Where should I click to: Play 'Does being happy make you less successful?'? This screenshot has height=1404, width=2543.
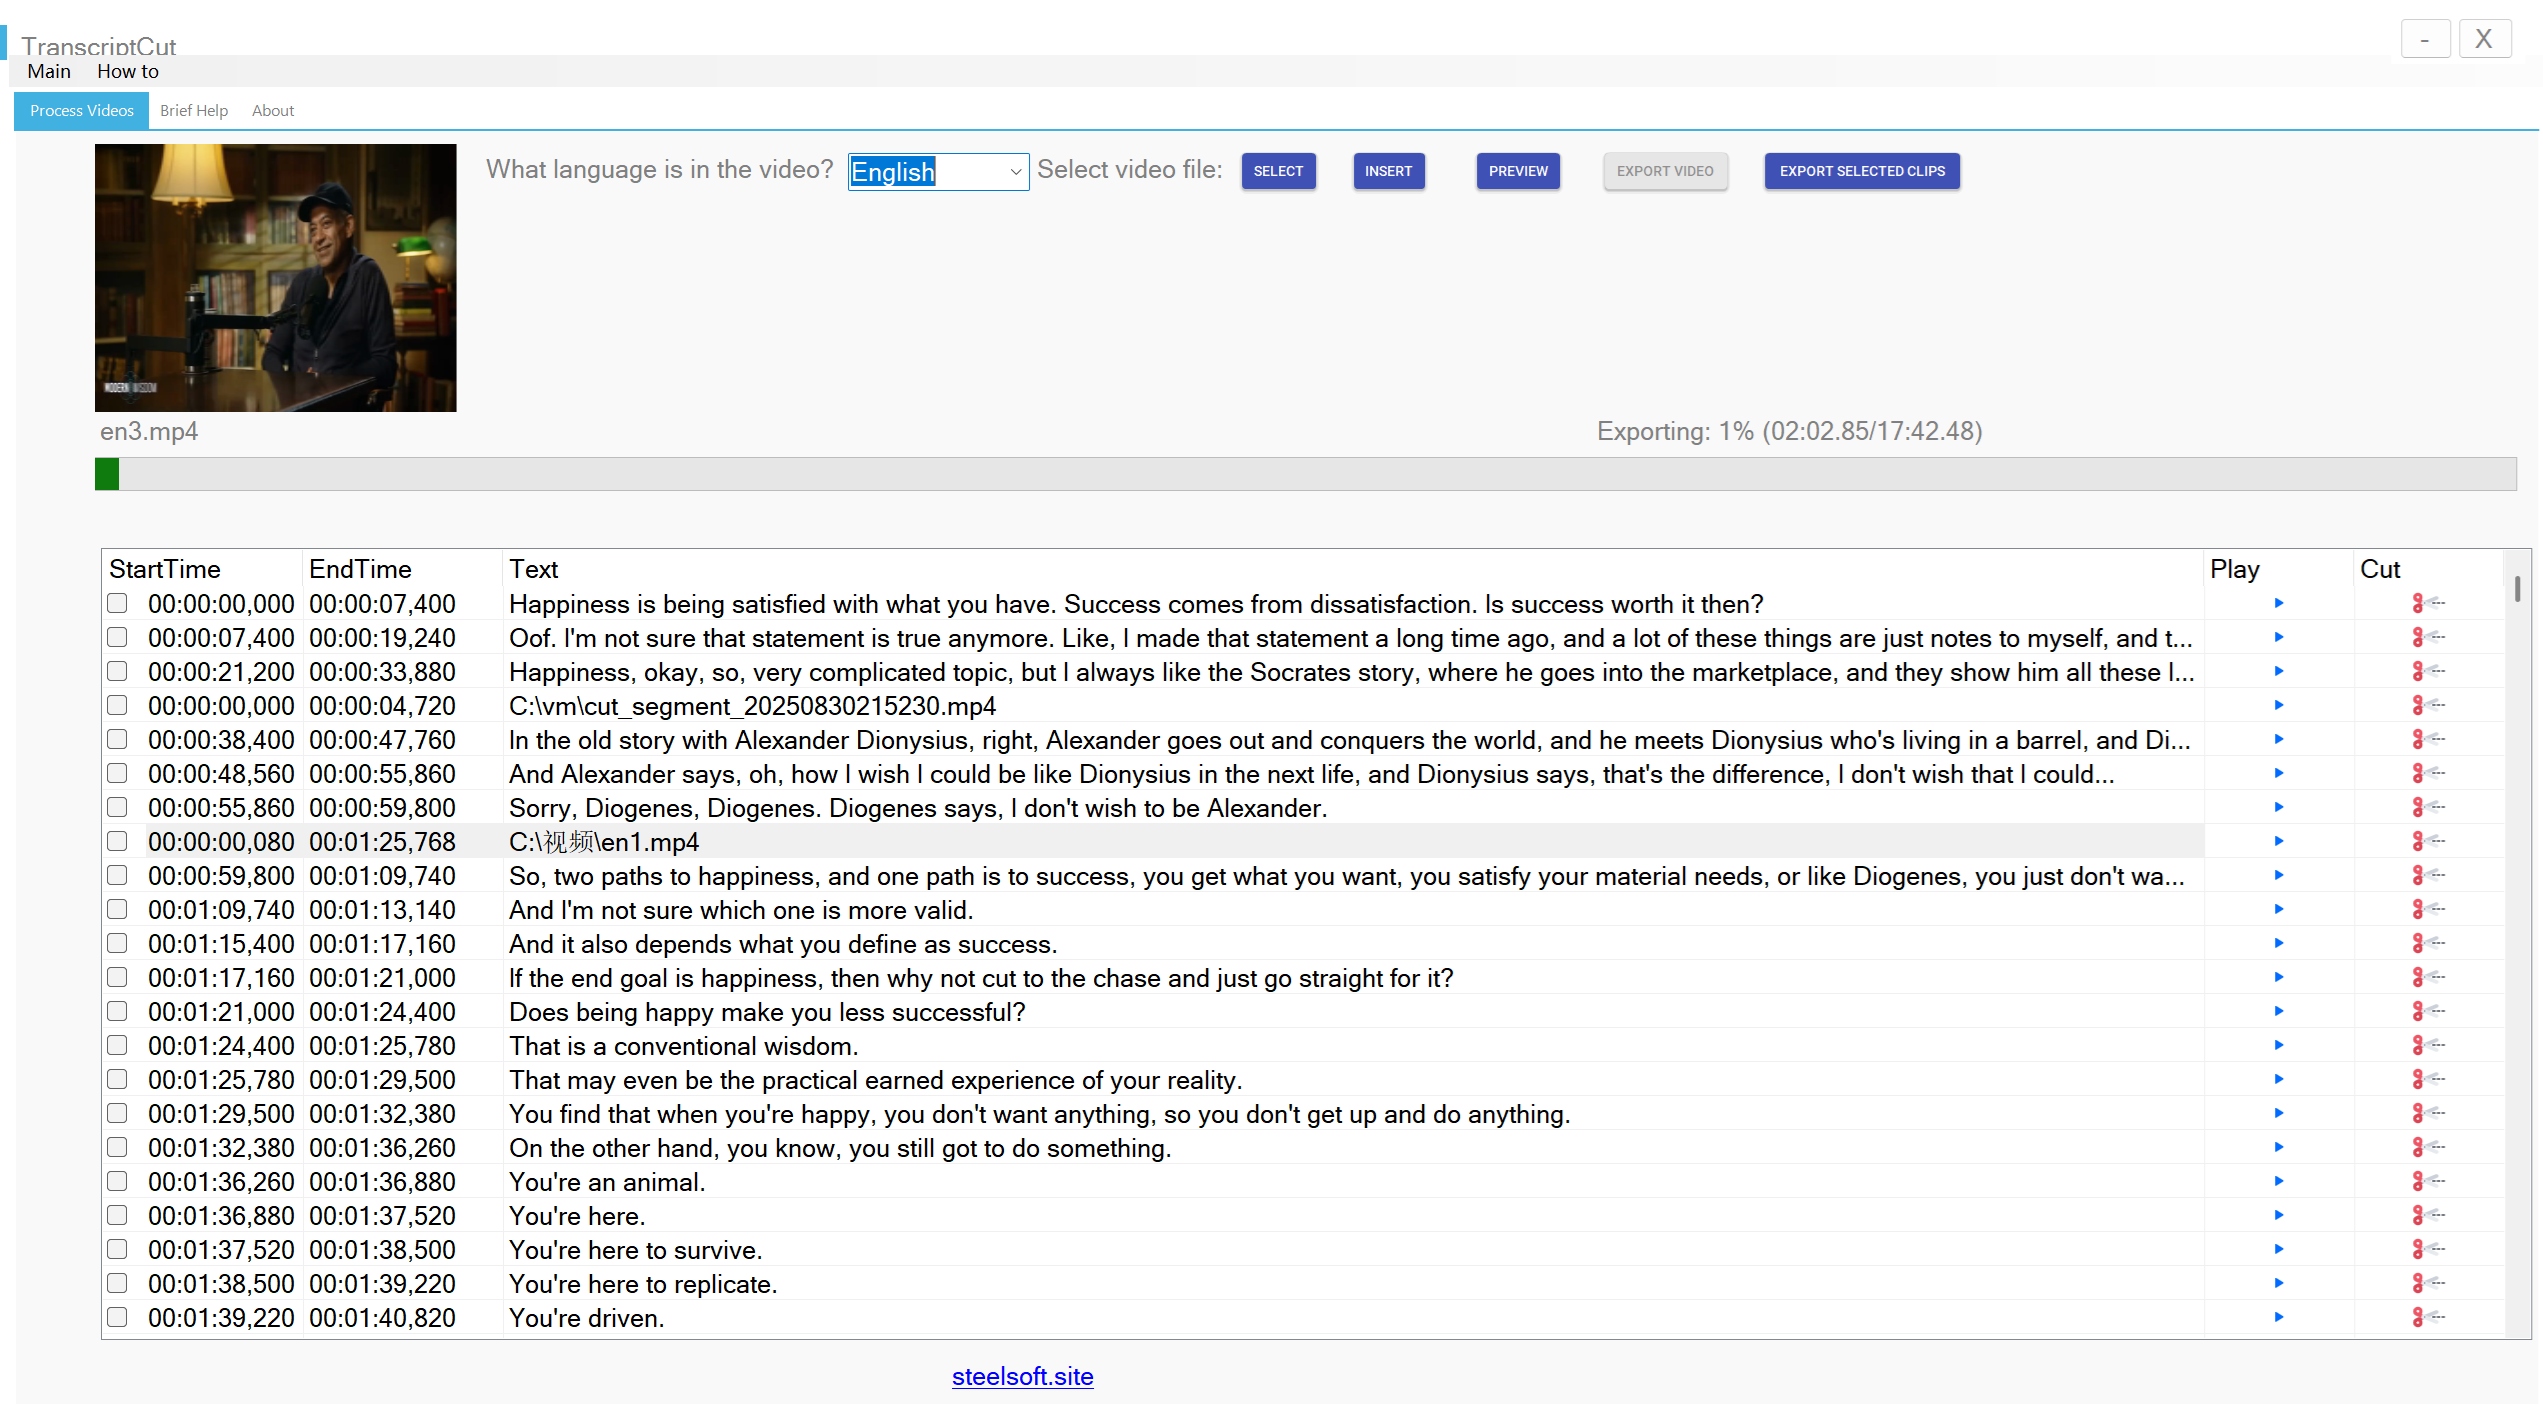[2279, 1011]
